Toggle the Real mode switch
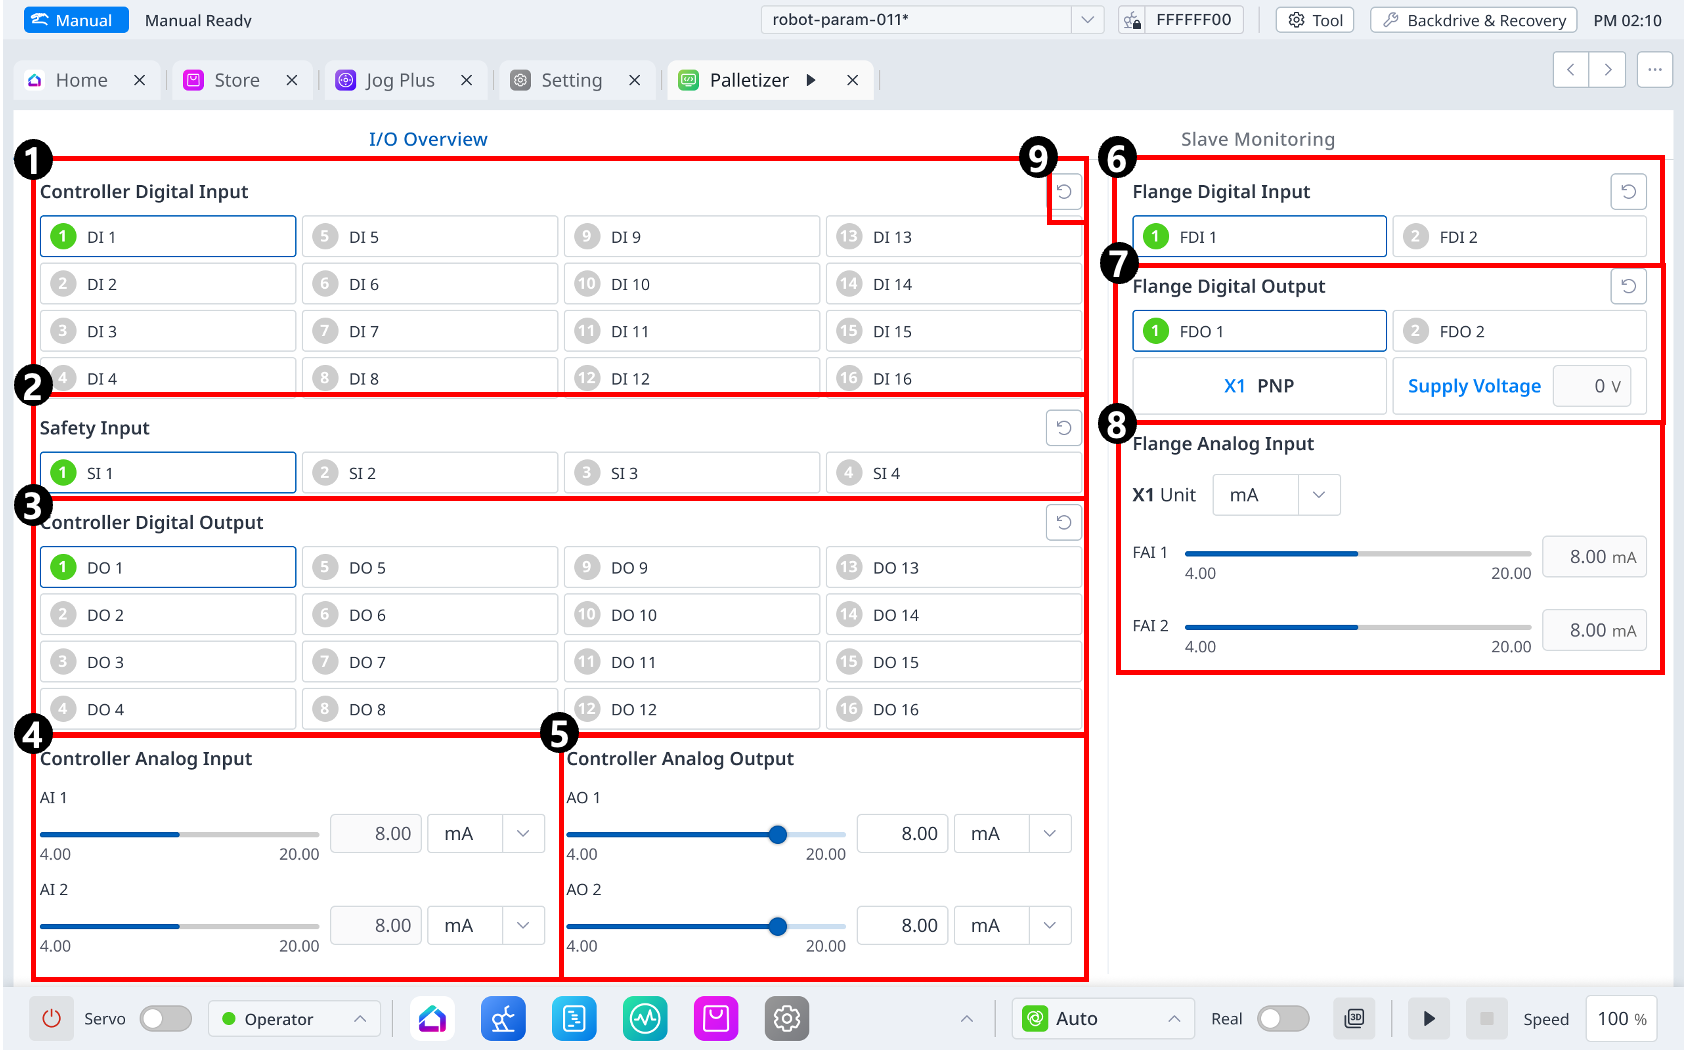 click(x=1283, y=1019)
